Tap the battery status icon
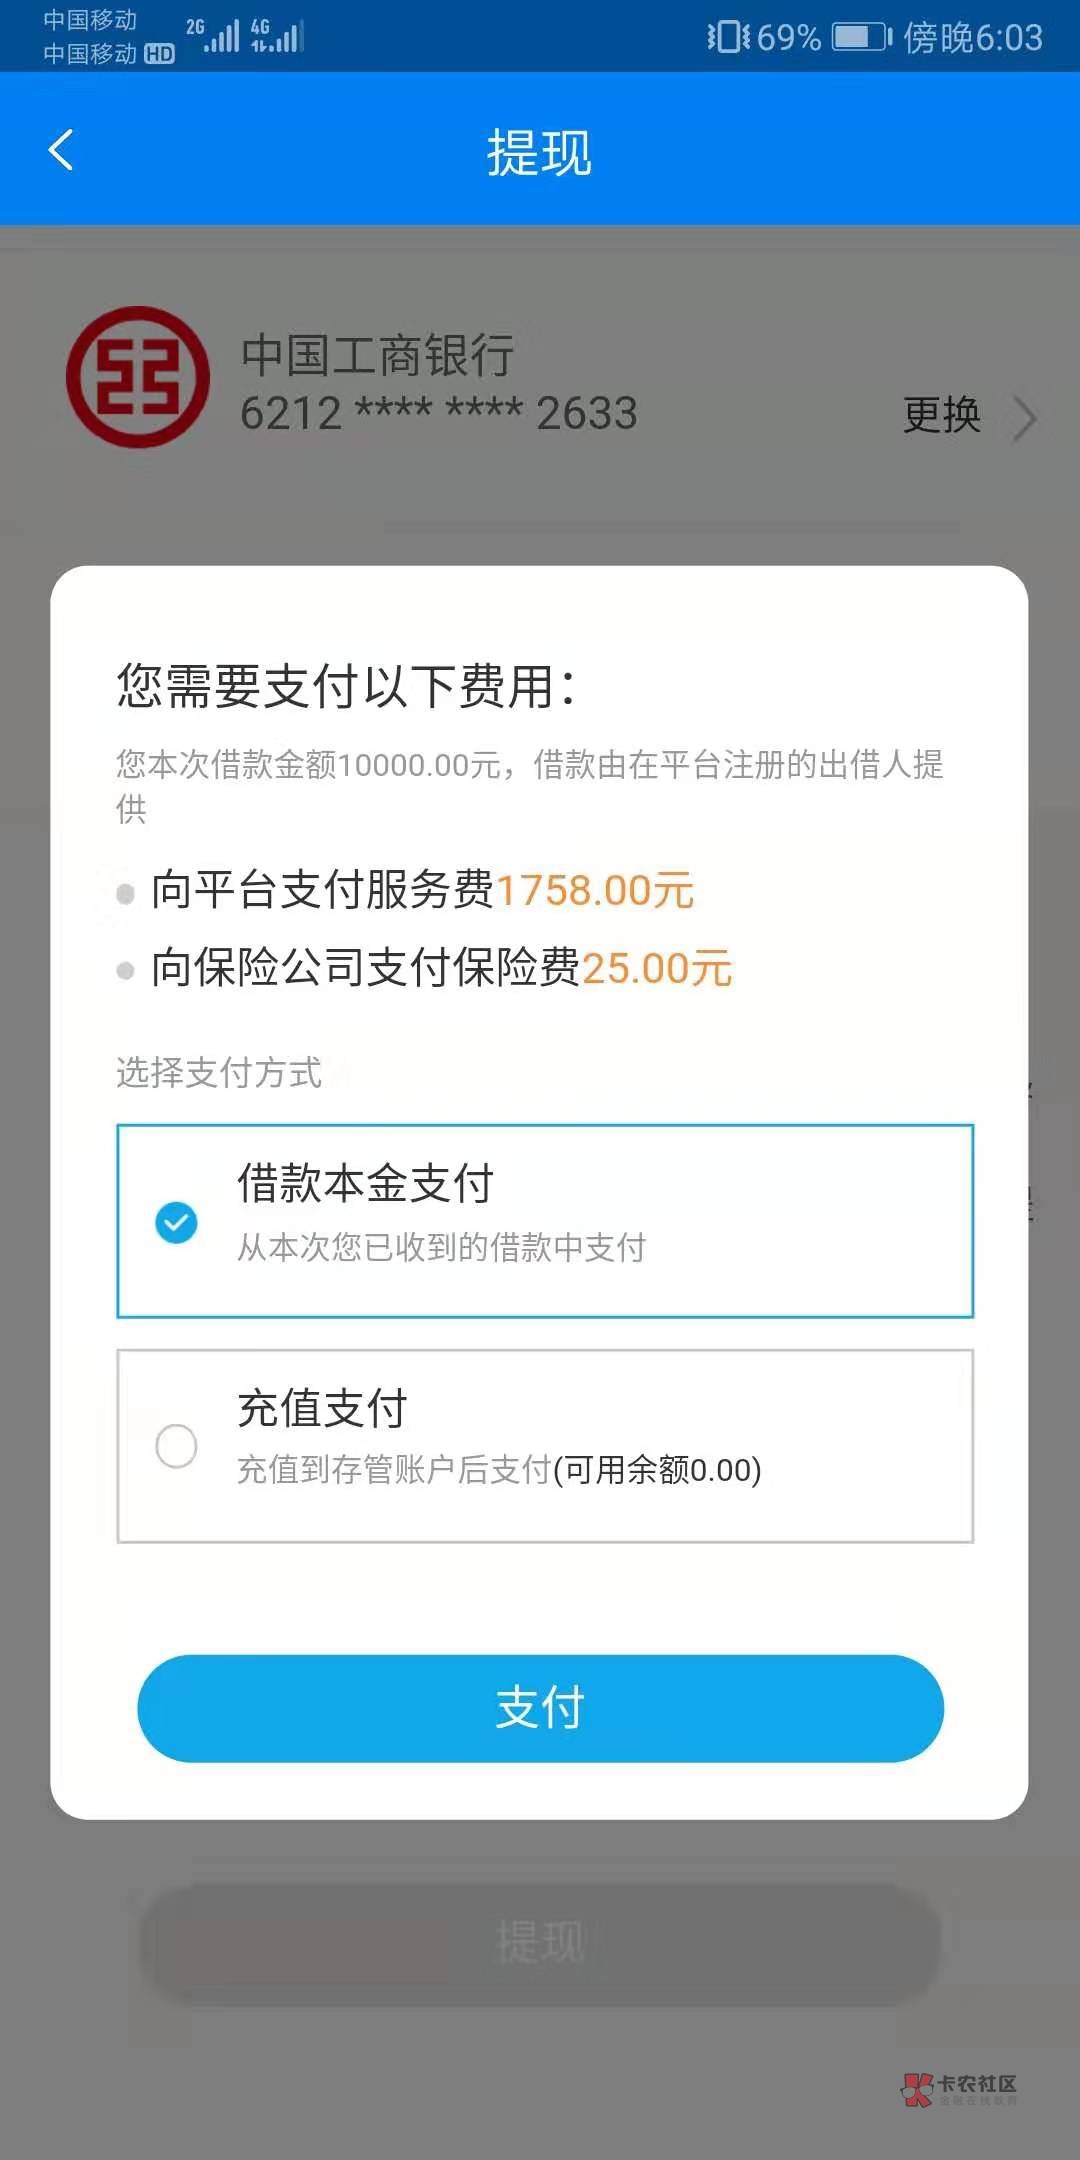The width and height of the screenshot is (1080, 2160). point(862,38)
